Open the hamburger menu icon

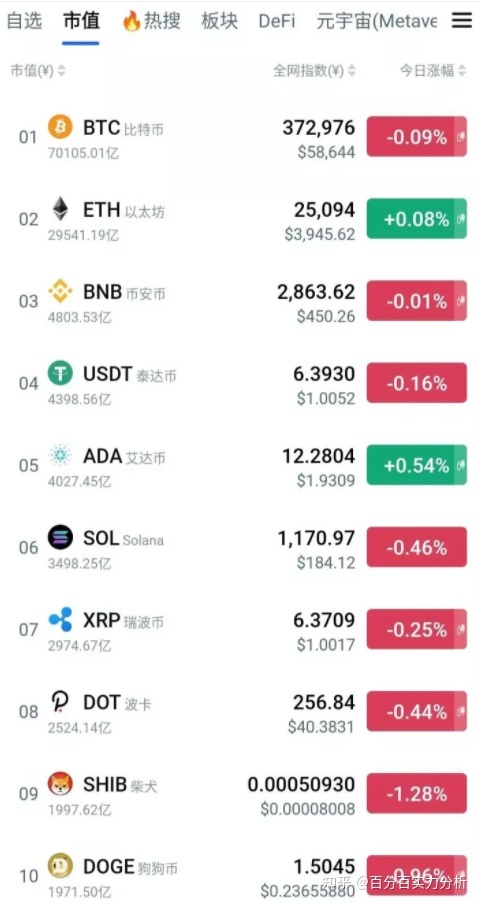coord(462,21)
